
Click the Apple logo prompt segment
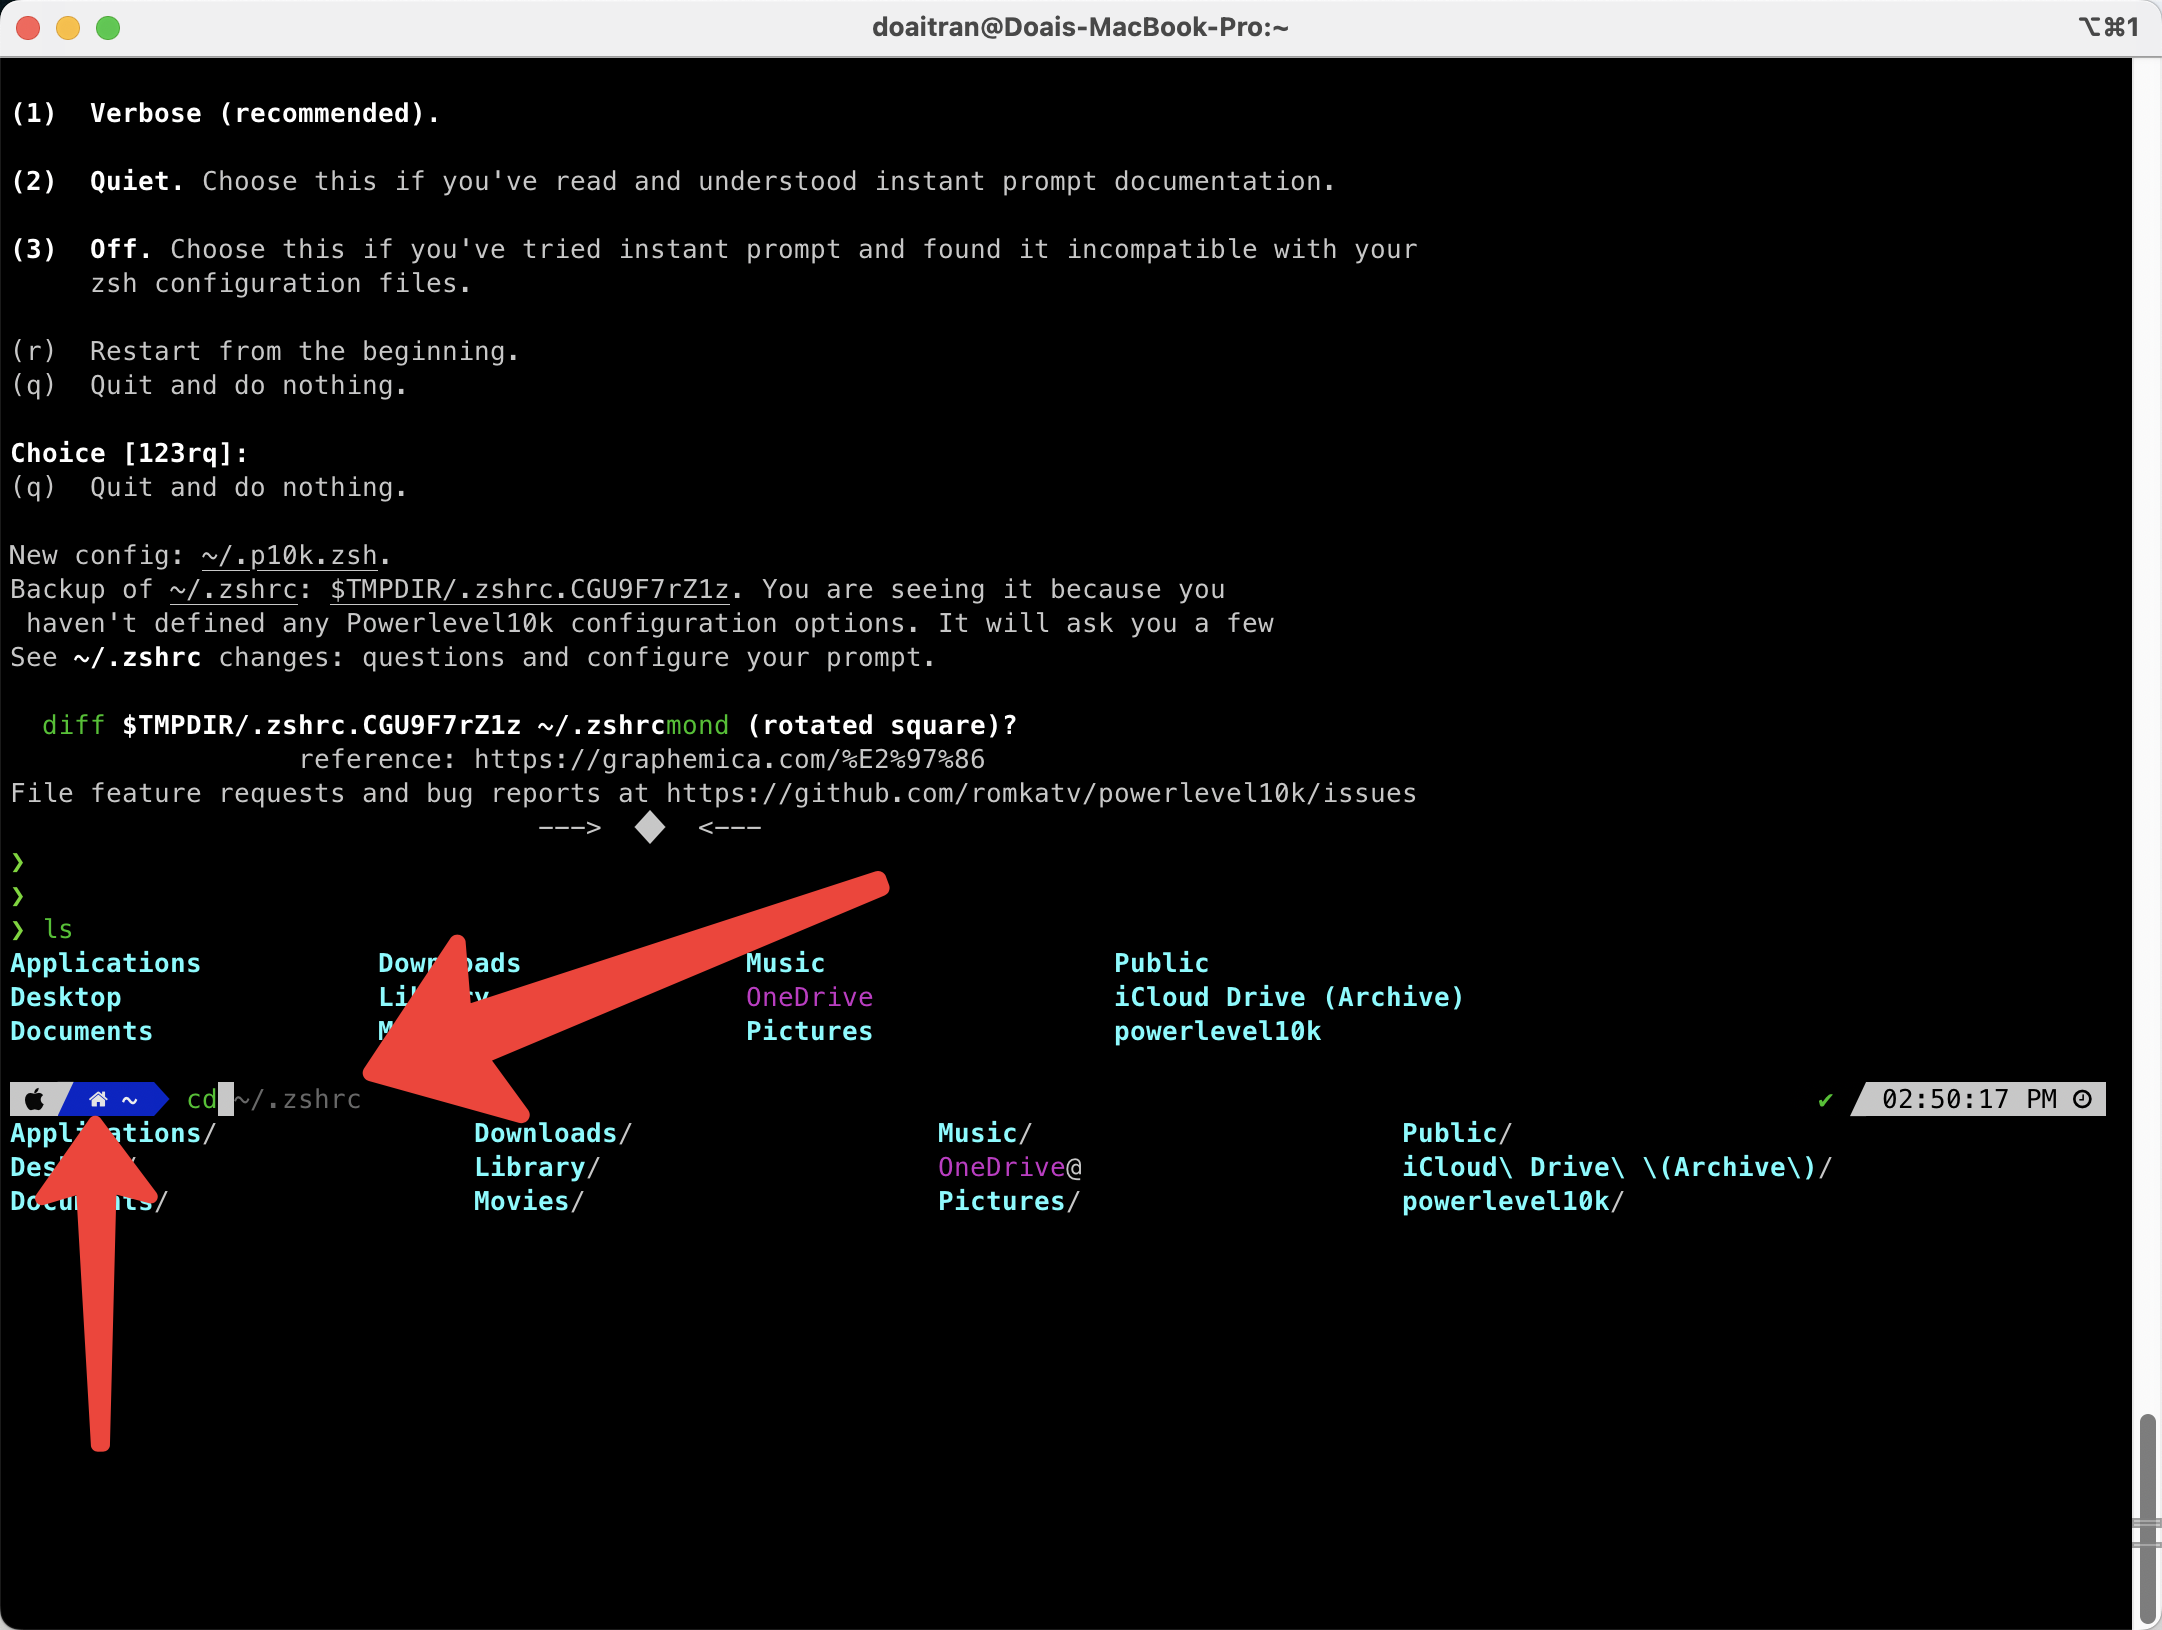34,1099
